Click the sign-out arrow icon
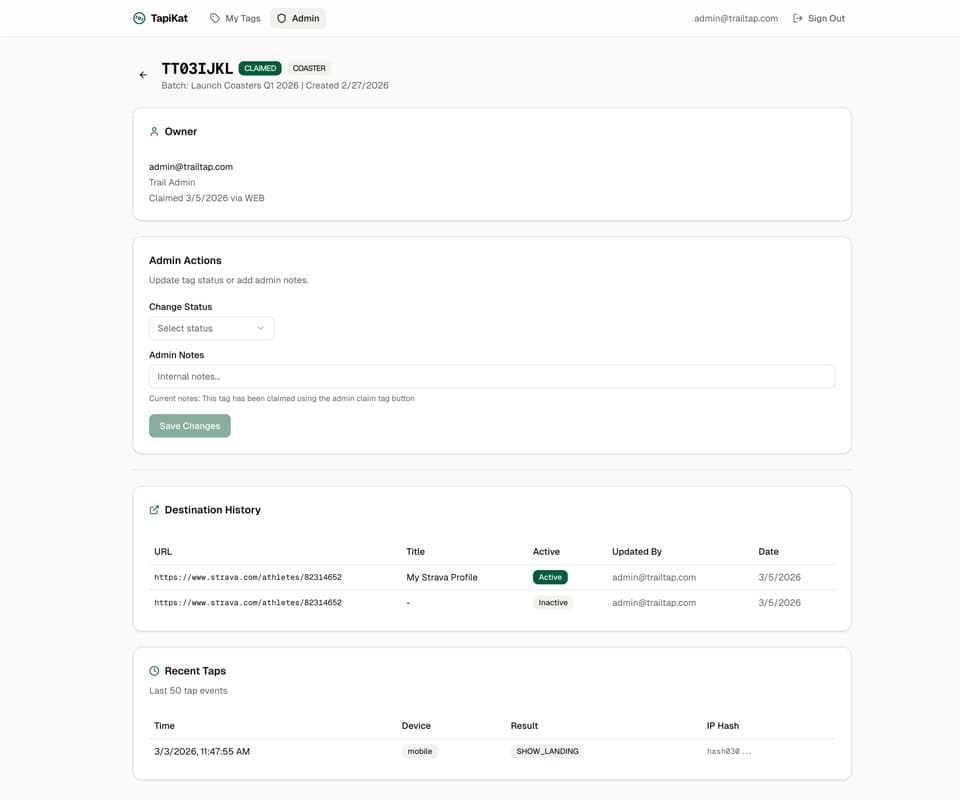 (798, 18)
